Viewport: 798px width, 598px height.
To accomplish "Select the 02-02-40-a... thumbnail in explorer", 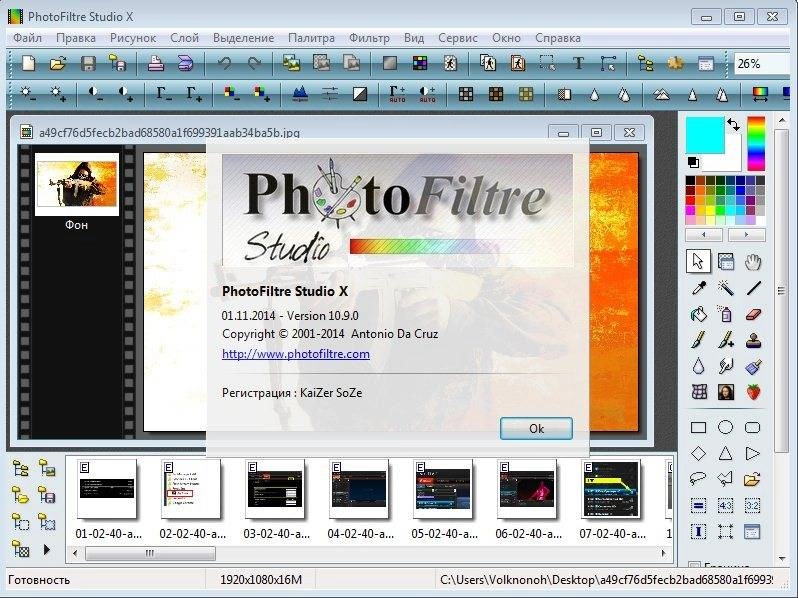I will pyautogui.click(x=191, y=489).
